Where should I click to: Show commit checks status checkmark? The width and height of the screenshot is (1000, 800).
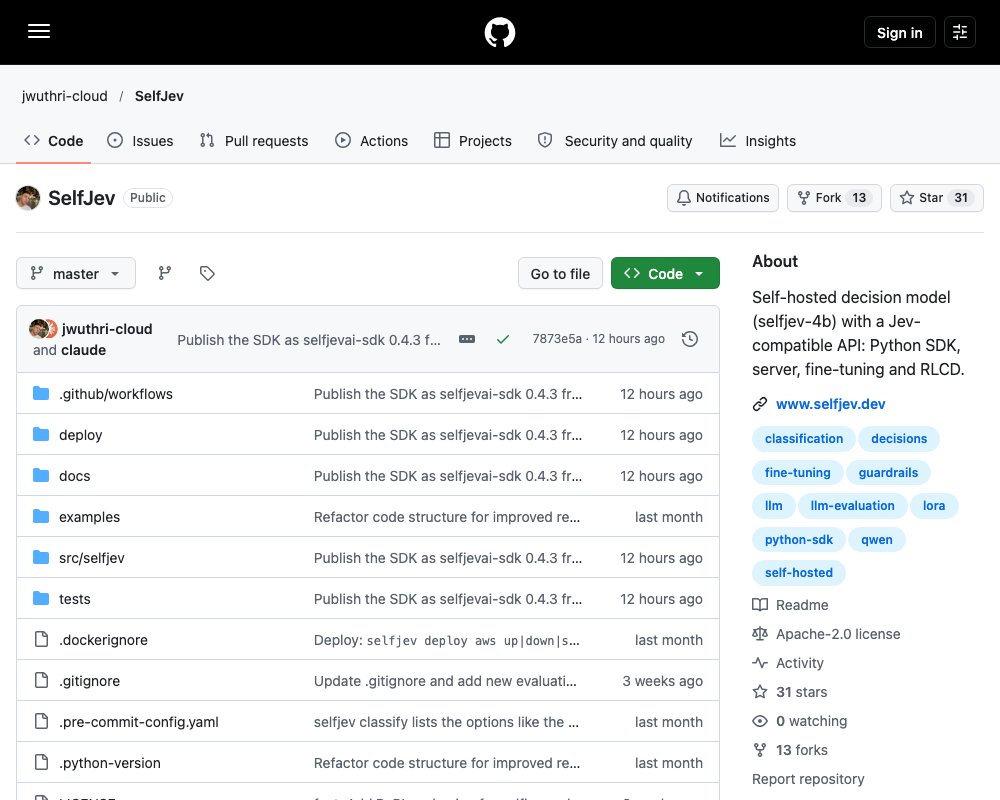(503, 339)
